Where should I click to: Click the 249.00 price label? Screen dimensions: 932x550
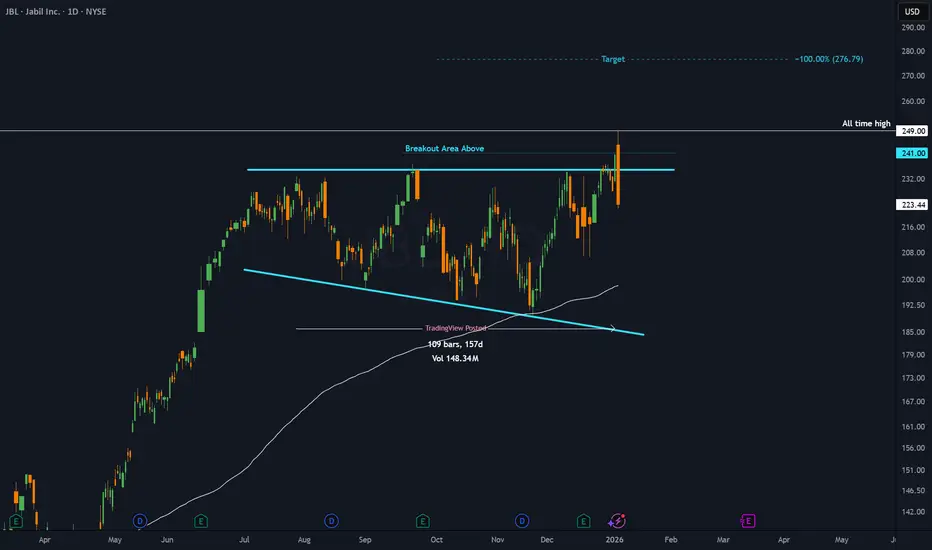tap(912, 131)
